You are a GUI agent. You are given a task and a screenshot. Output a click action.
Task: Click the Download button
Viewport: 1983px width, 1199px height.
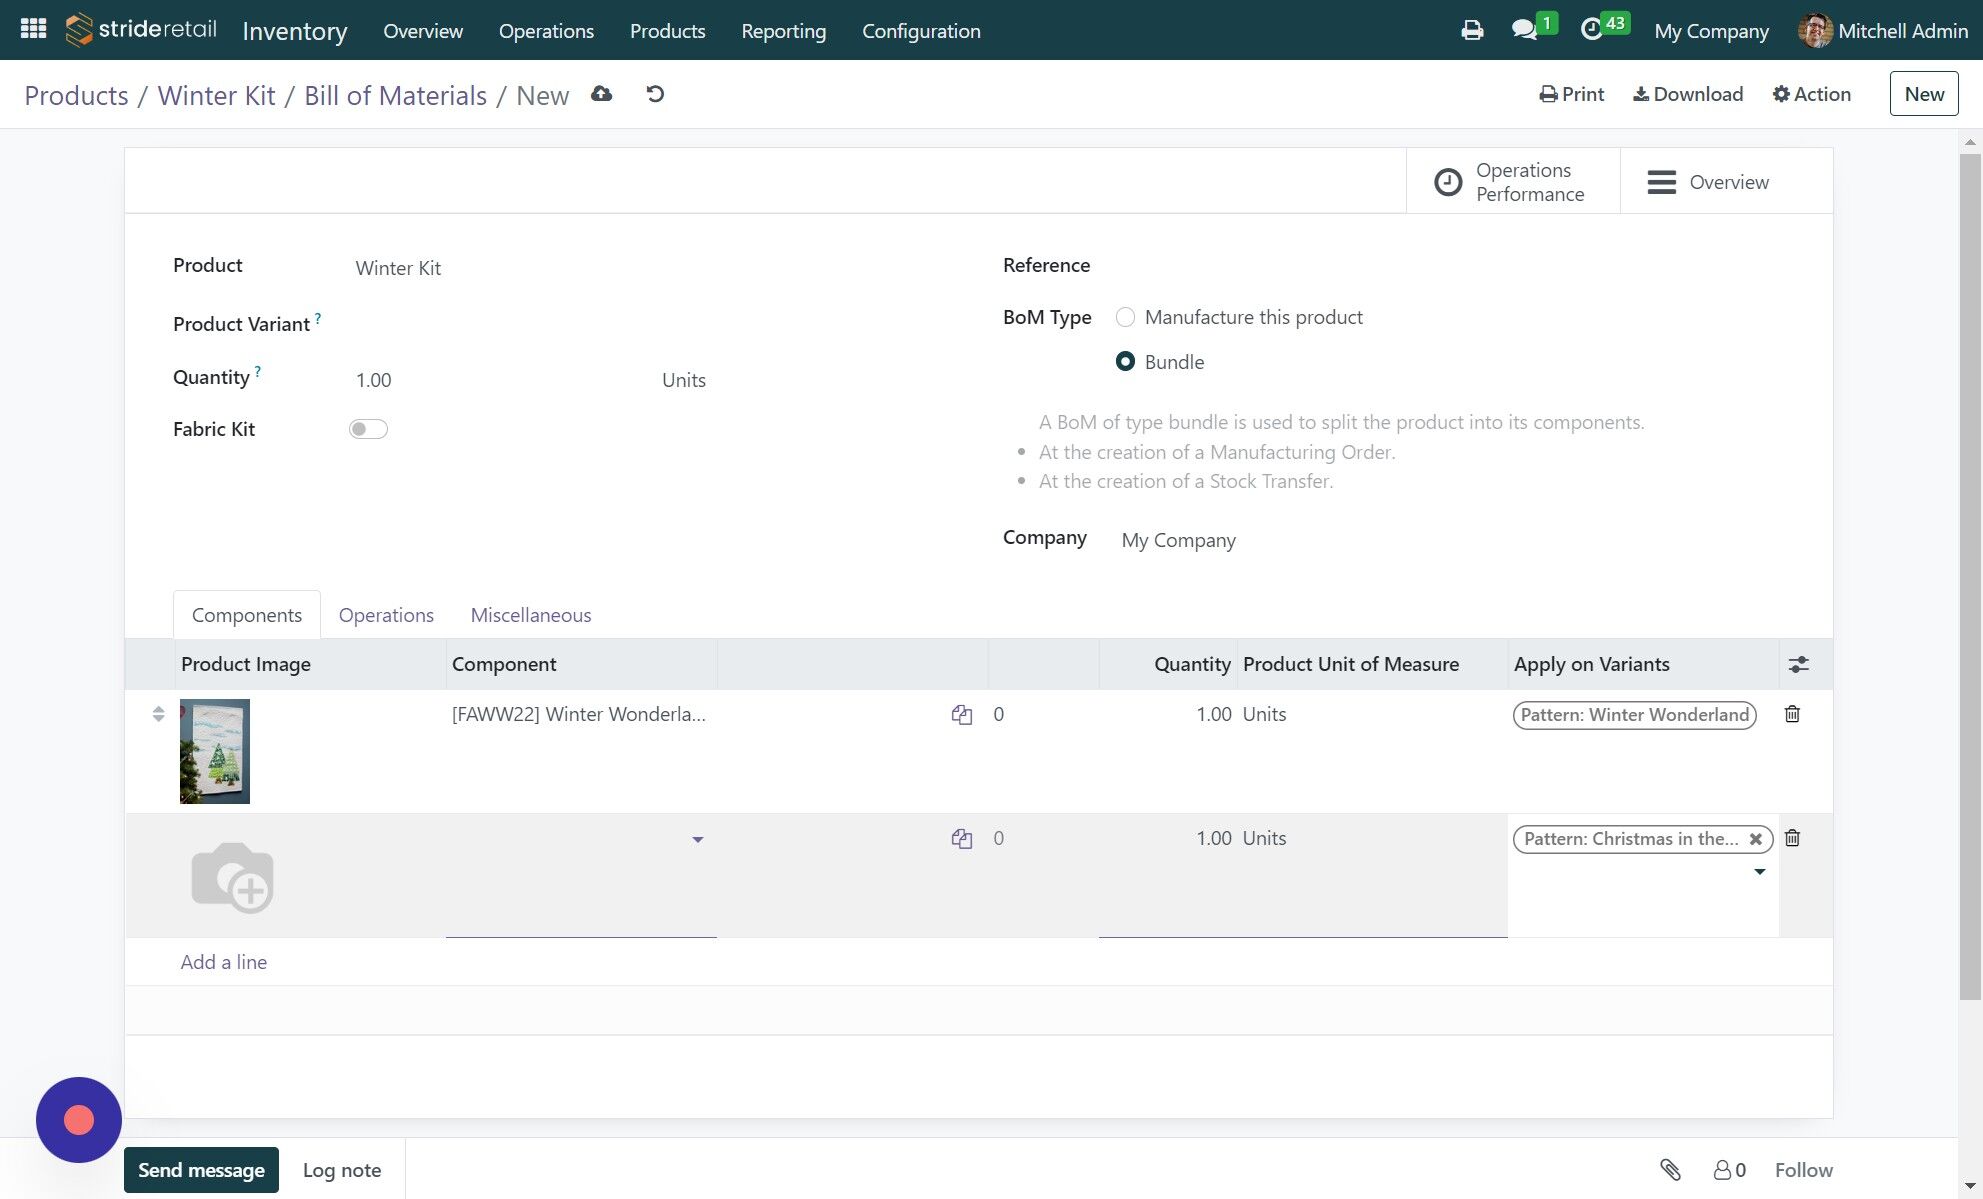click(1688, 94)
